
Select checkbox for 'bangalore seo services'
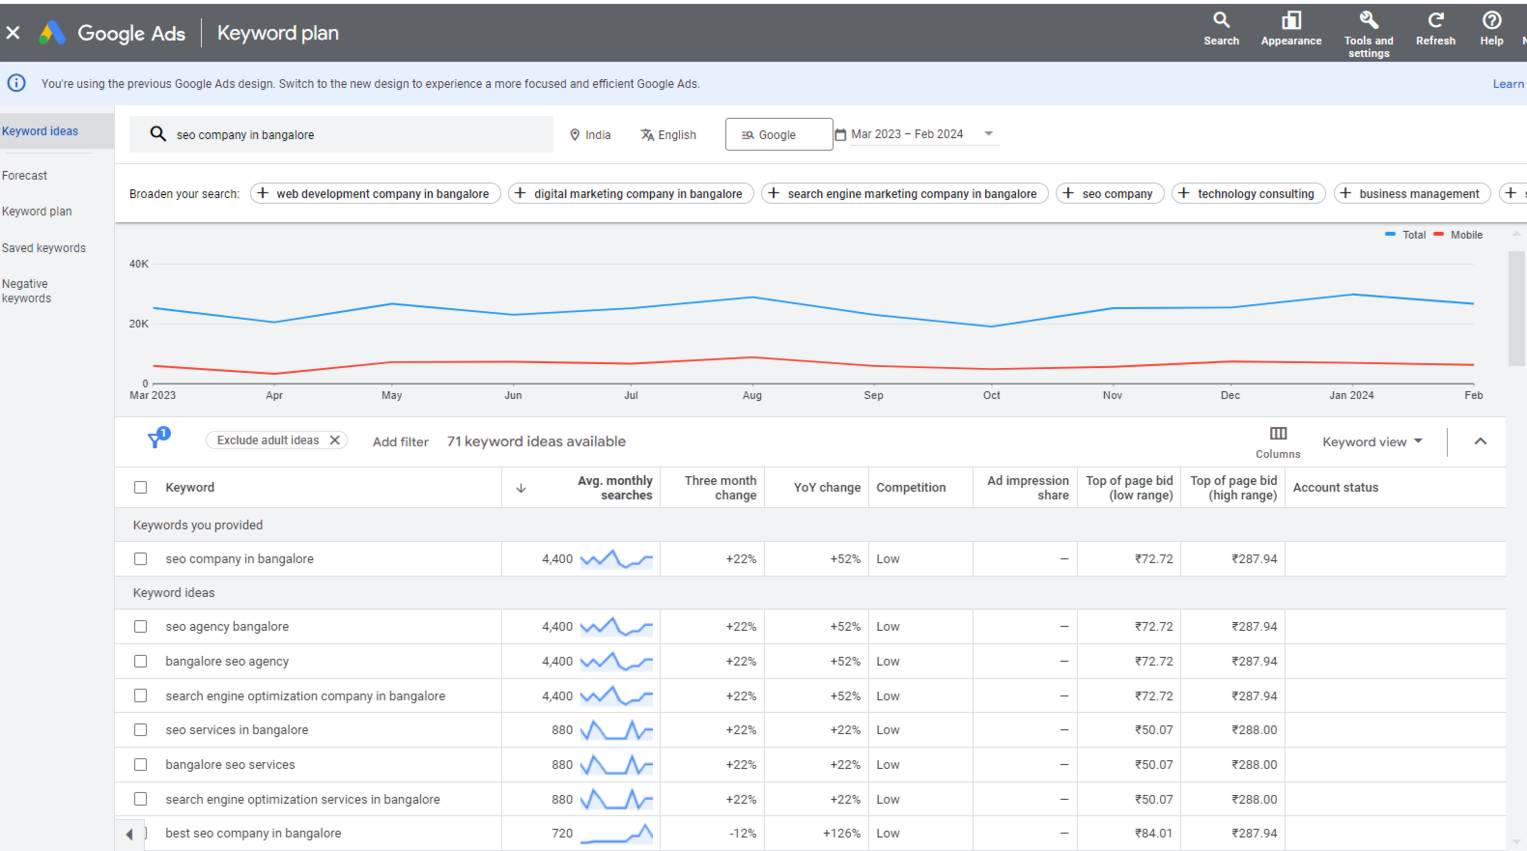point(140,765)
